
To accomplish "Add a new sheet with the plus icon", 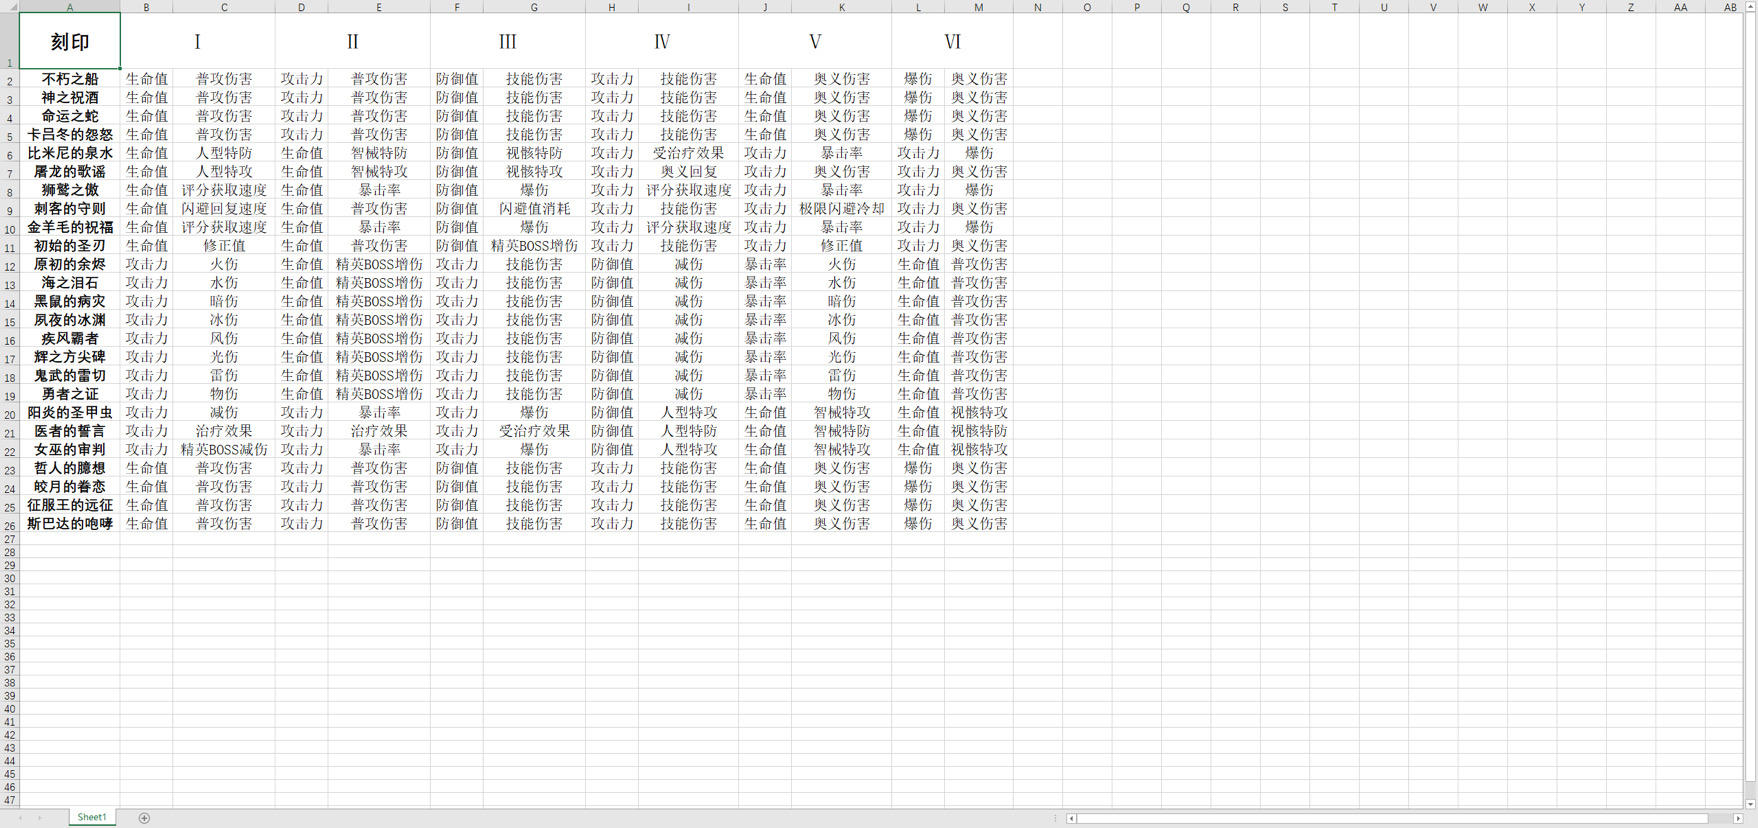I will click(x=144, y=818).
